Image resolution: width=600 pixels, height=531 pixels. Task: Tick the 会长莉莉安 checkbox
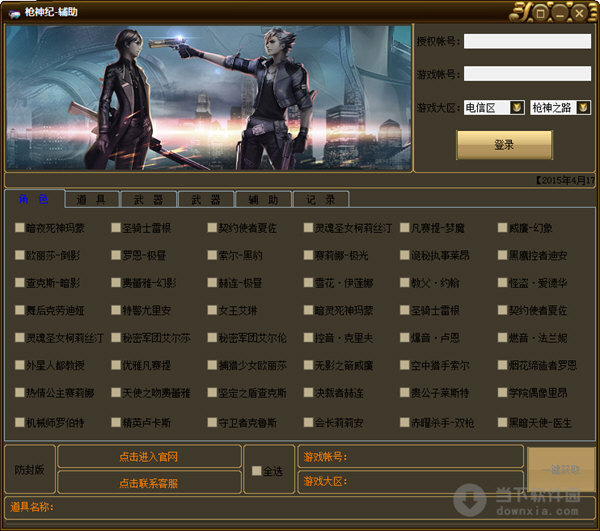308,422
